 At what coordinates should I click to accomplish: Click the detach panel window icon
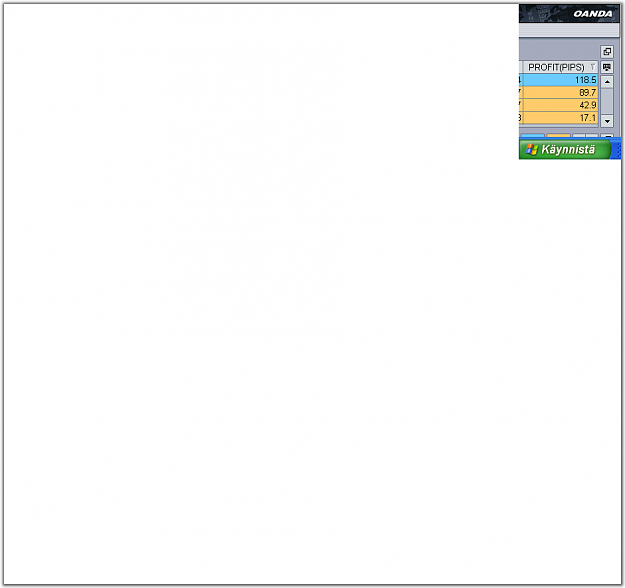point(607,51)
